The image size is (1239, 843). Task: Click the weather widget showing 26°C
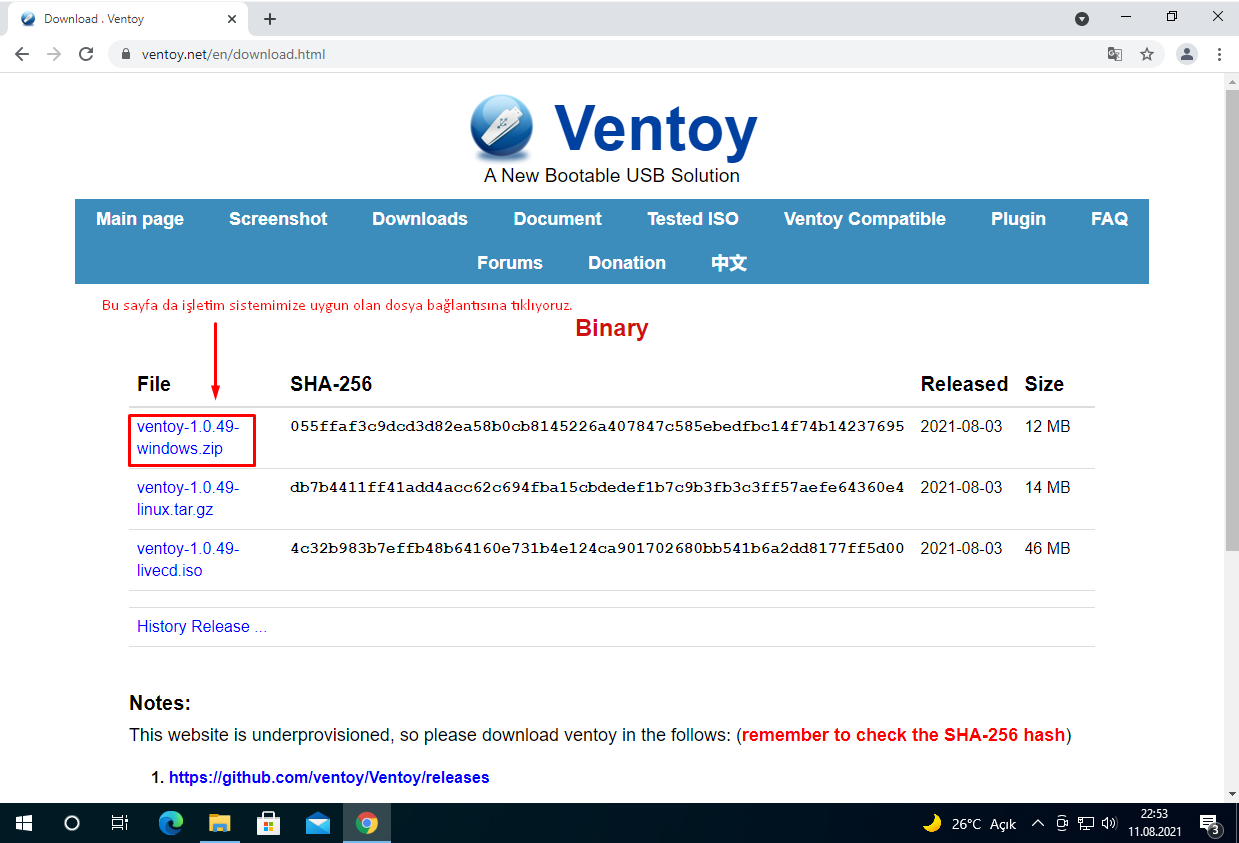pos(969,823)
